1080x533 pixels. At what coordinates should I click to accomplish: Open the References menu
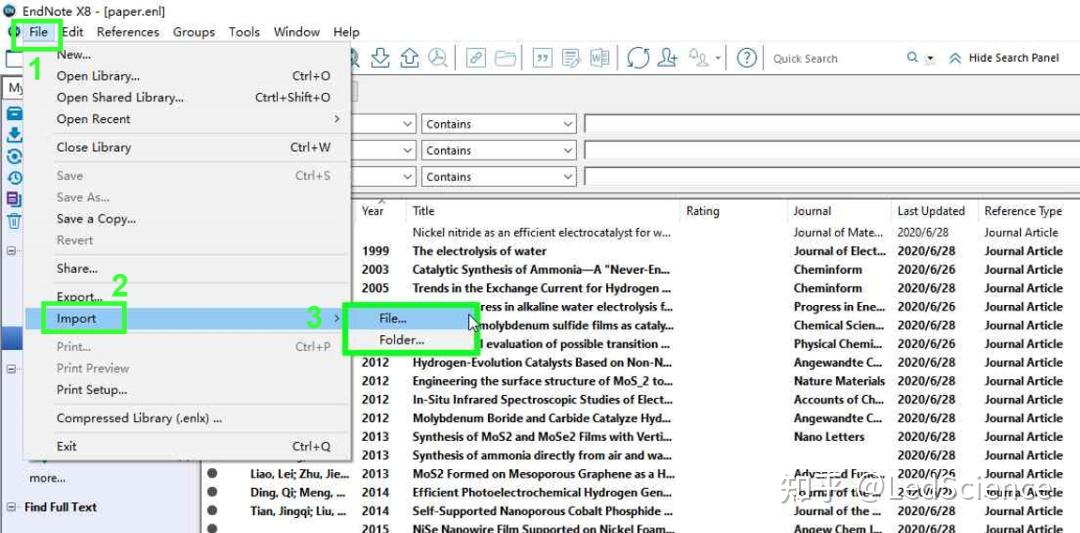[127, 32]
